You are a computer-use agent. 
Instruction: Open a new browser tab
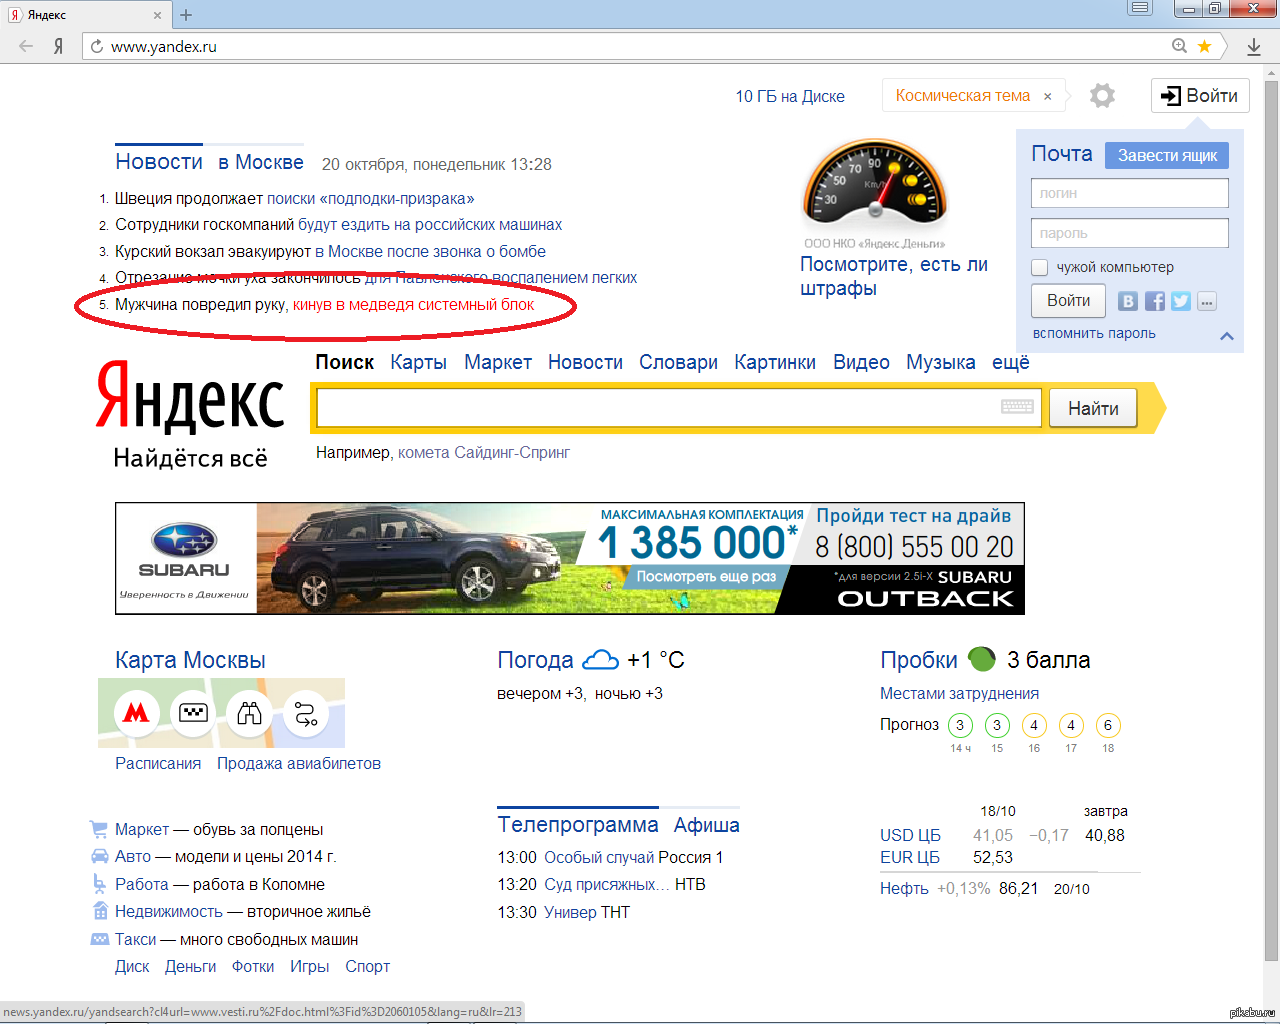pyautogui.click(x=186, y=14)
